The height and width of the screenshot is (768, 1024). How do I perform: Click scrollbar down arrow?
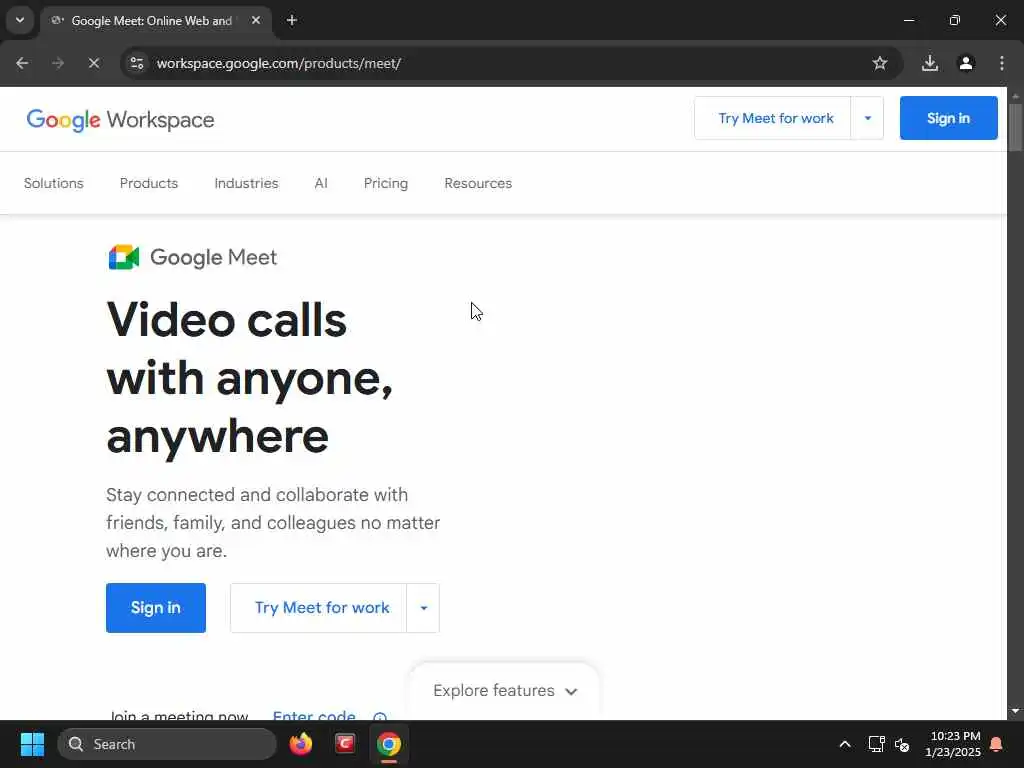[x=1015, y=711]
